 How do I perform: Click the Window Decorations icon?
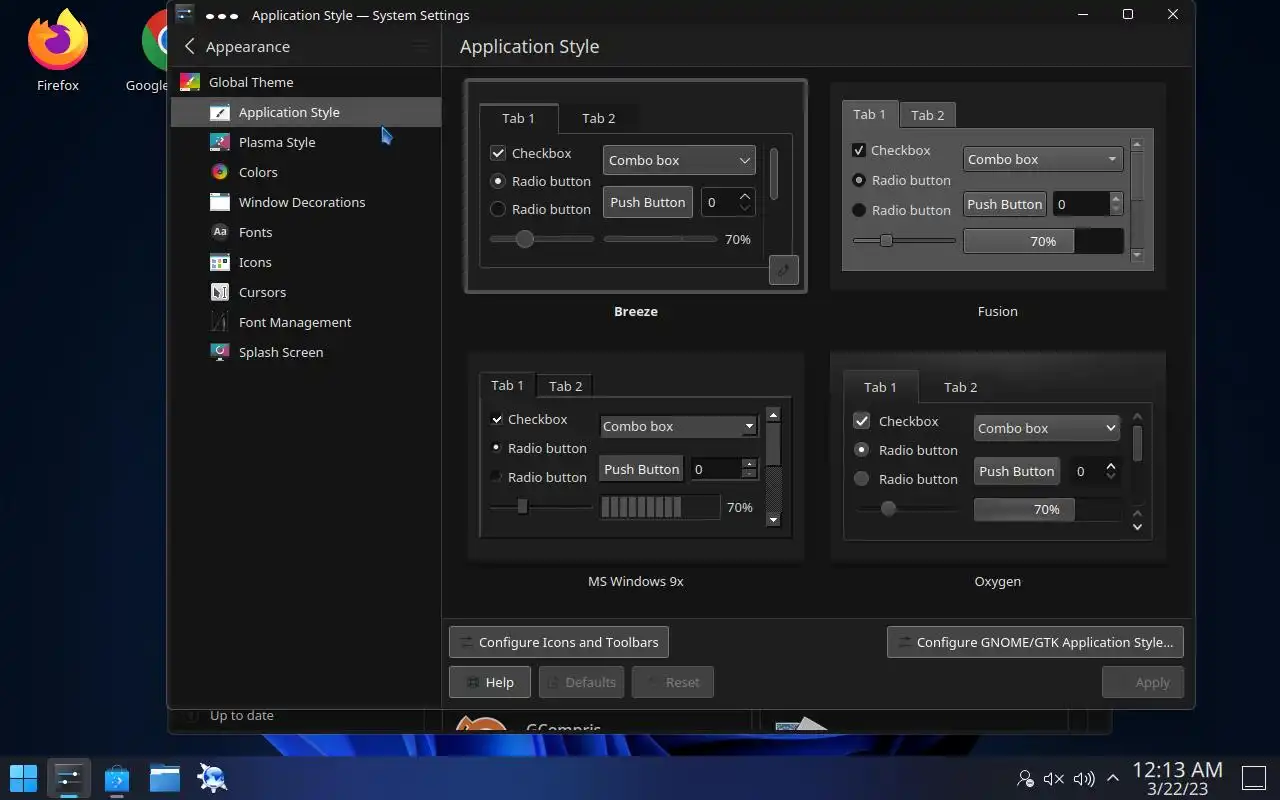point(220,202)
